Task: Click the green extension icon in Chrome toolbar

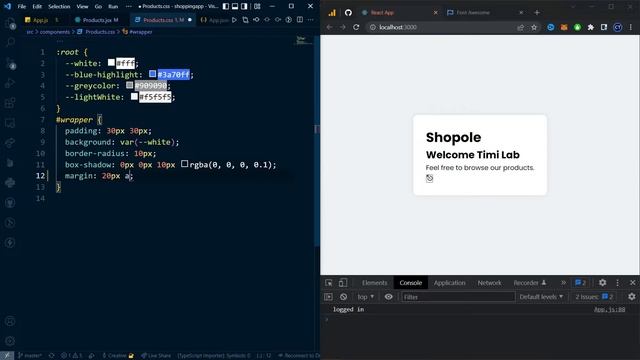Action: pyautogui.click(x=578, y=27)
